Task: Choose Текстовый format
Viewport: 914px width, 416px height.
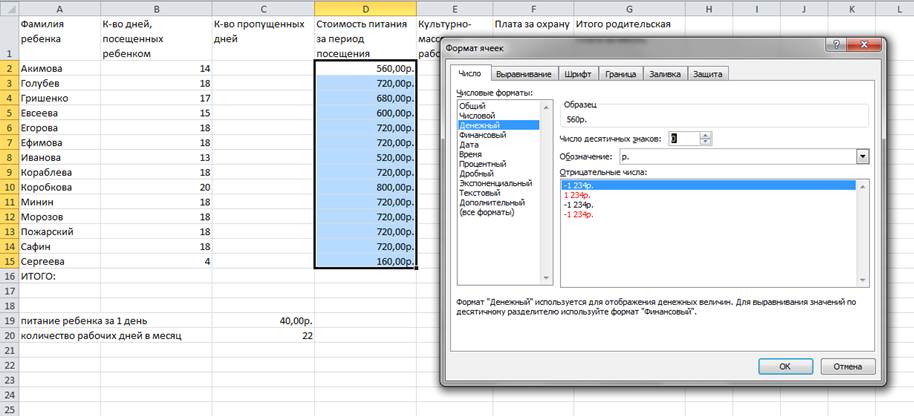Action: tap(499, 193)
